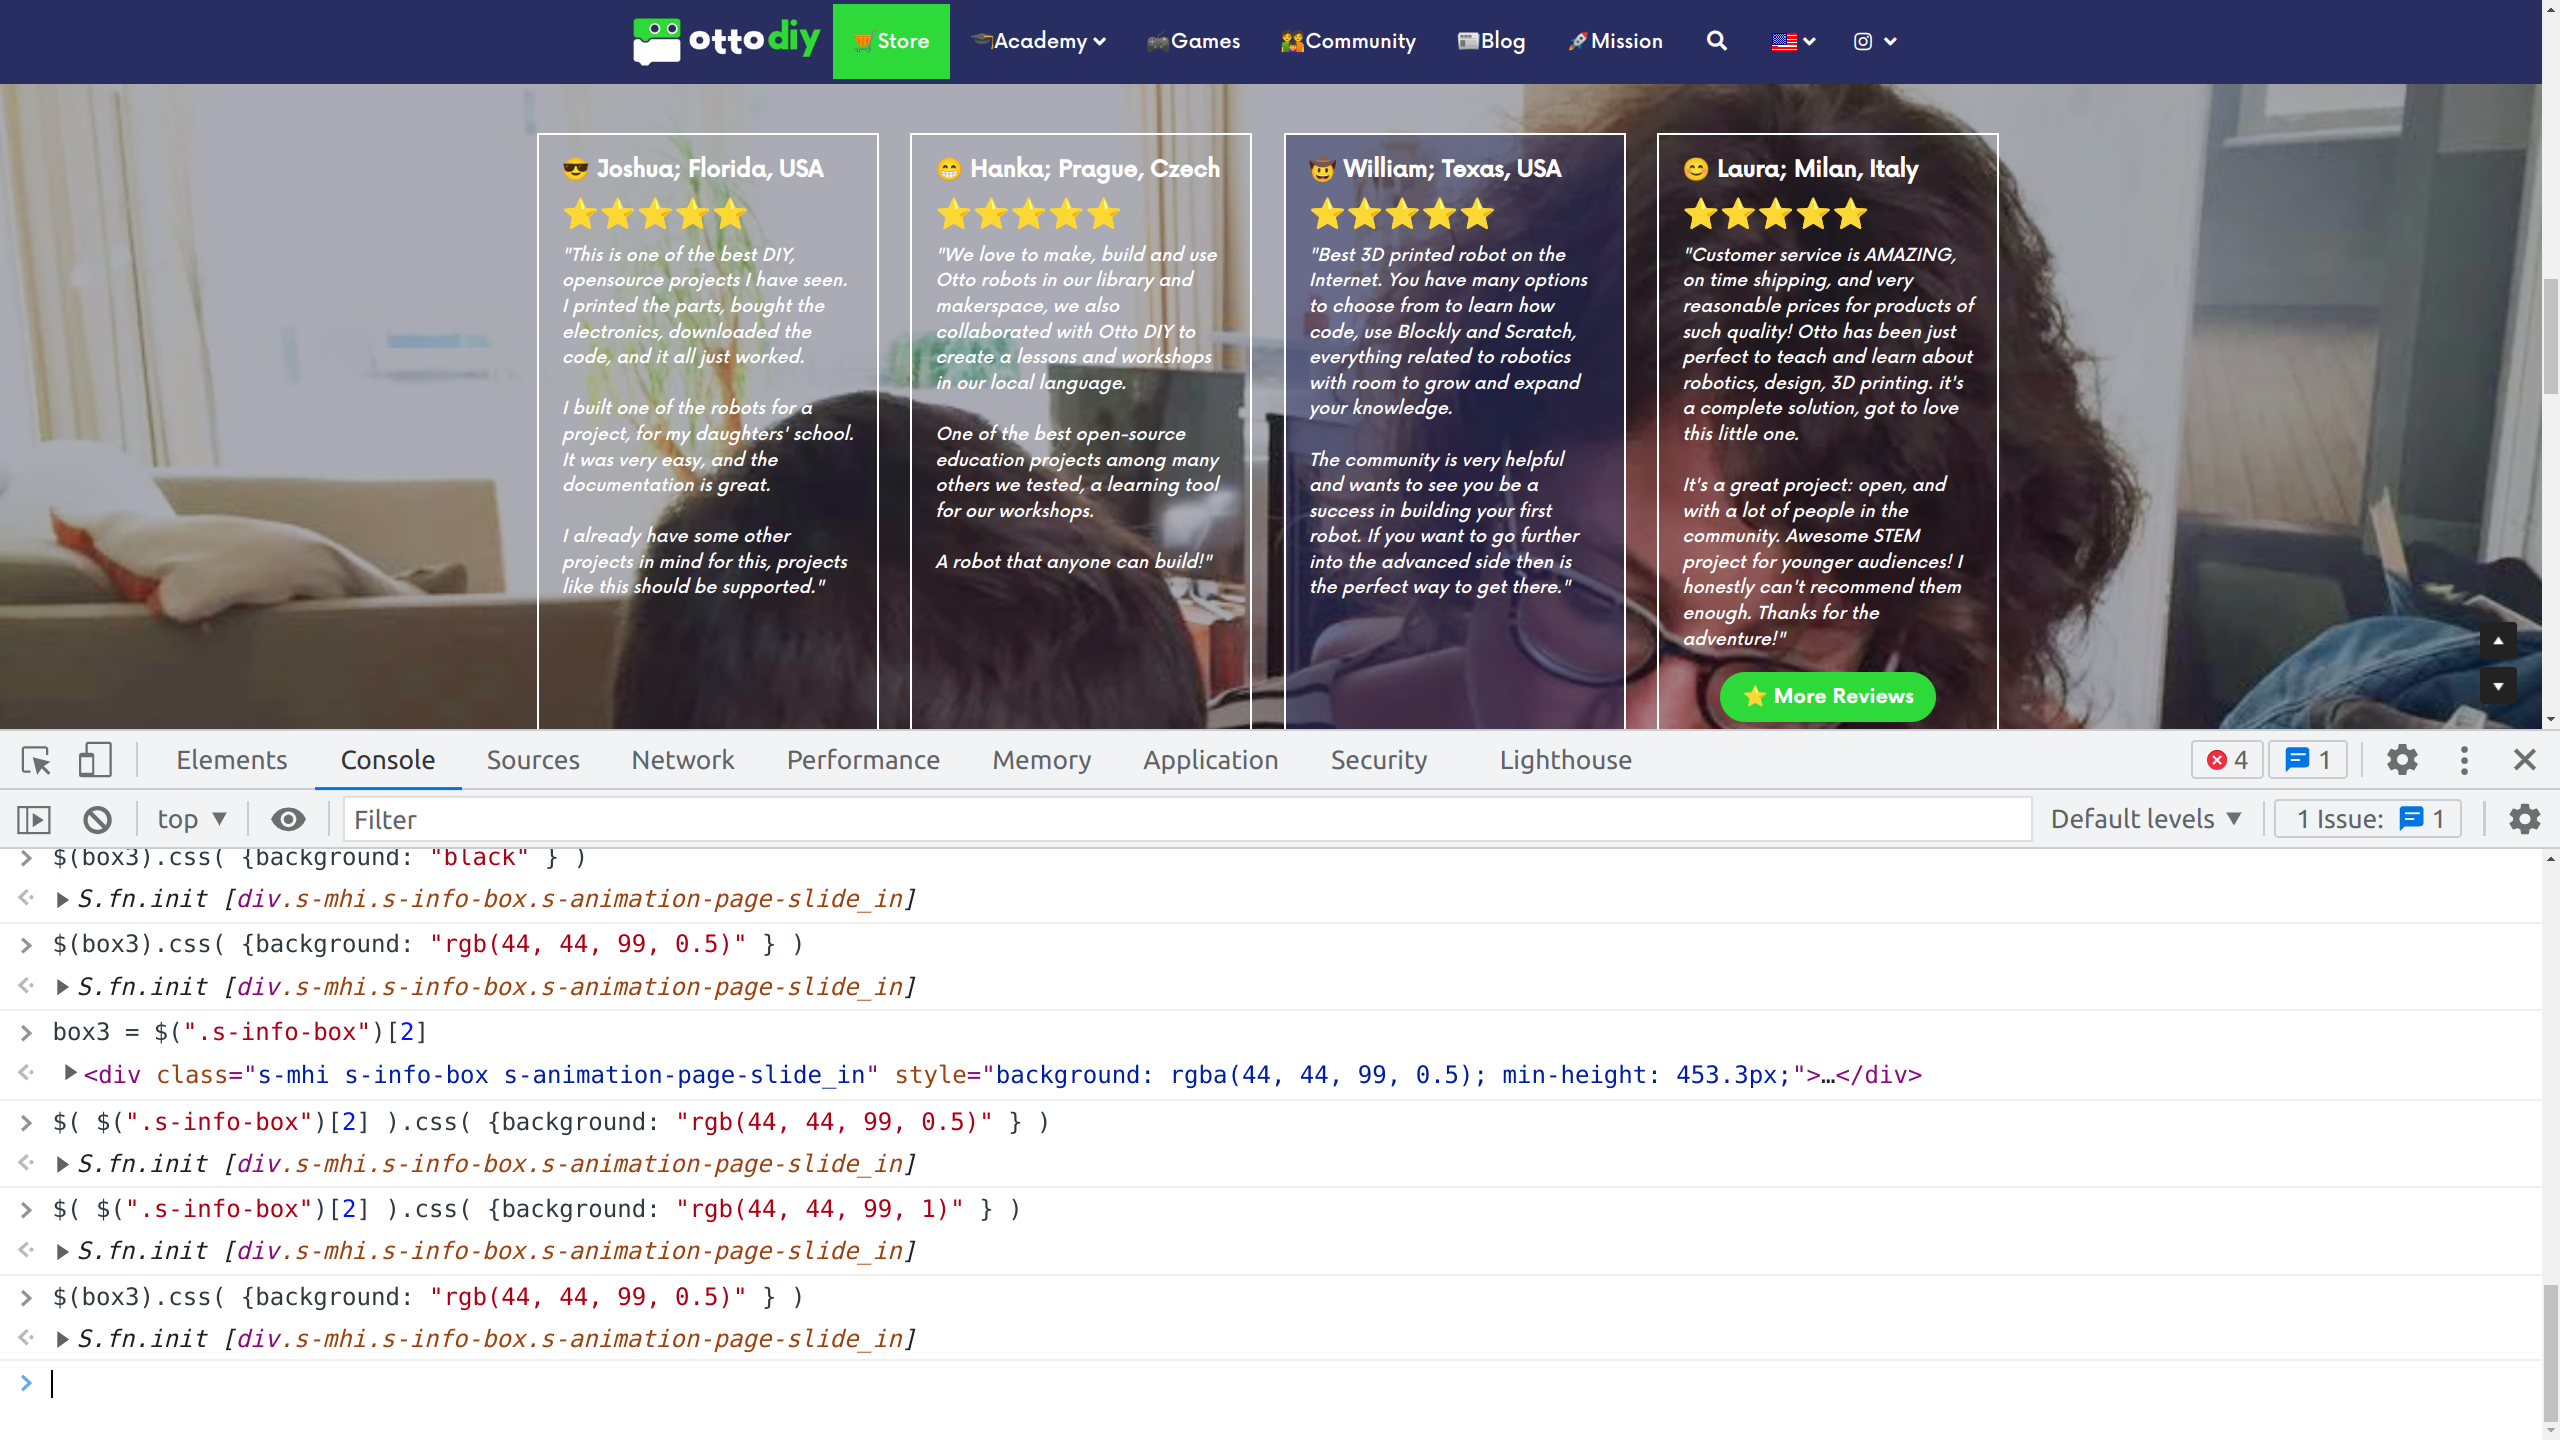
Task: Click the website search magnifier icon
Action: coord(1716,41)
